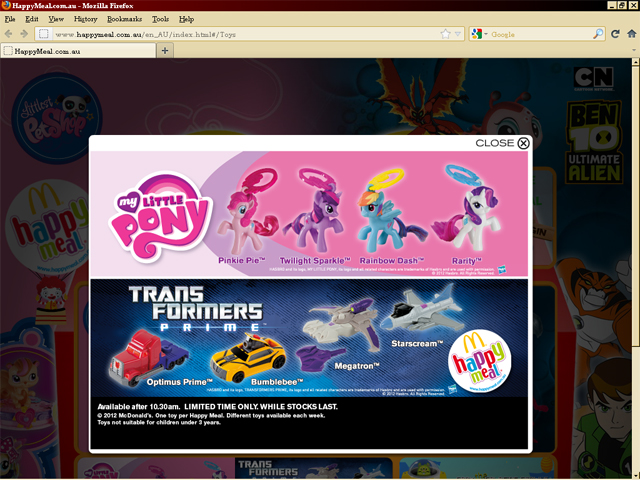Click the Twilight Sparkle toy image
The height and width of the screenshot is (480, 640).
(315, 211)
